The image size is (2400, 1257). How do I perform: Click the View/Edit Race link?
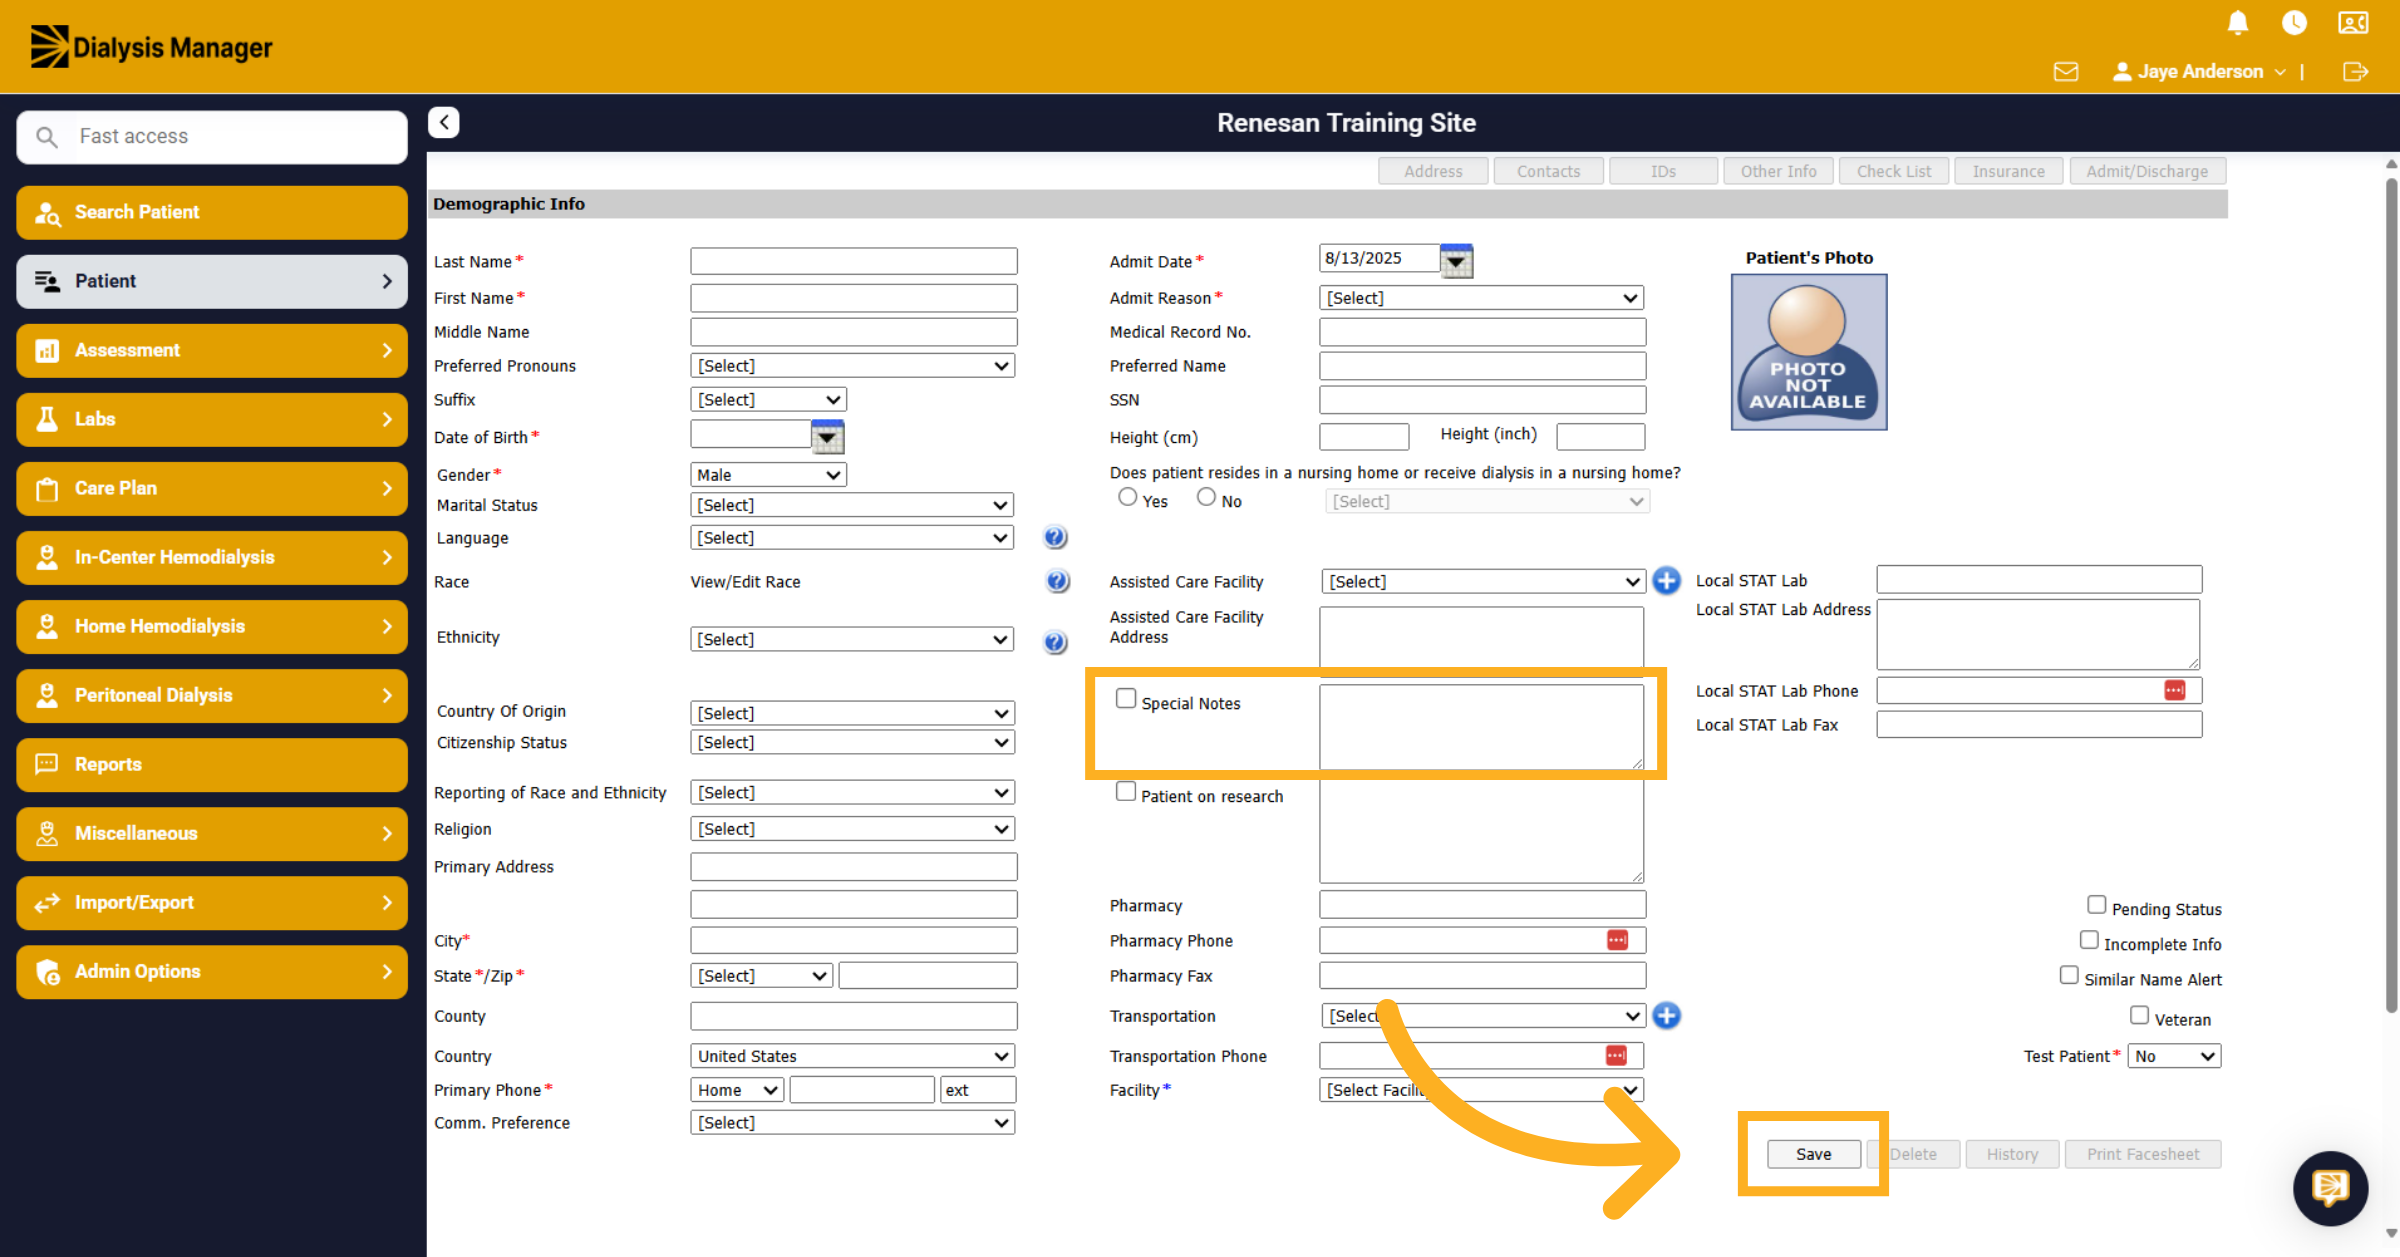point(745,582)
